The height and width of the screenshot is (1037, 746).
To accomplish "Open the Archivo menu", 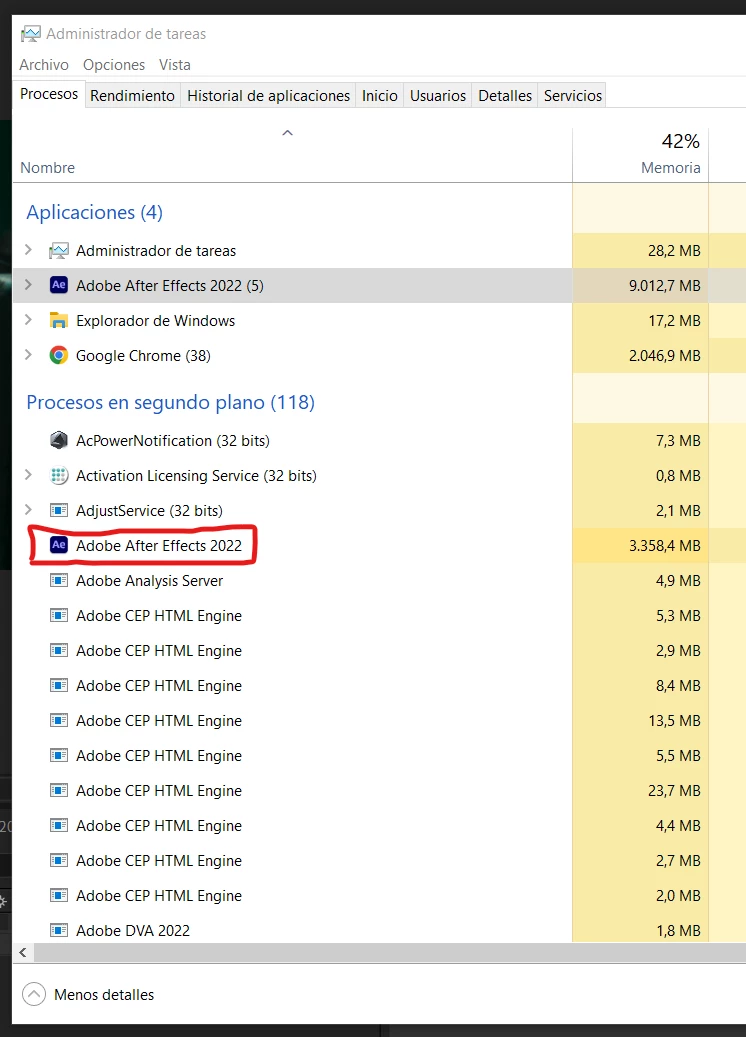I will [x=44, y=65].
